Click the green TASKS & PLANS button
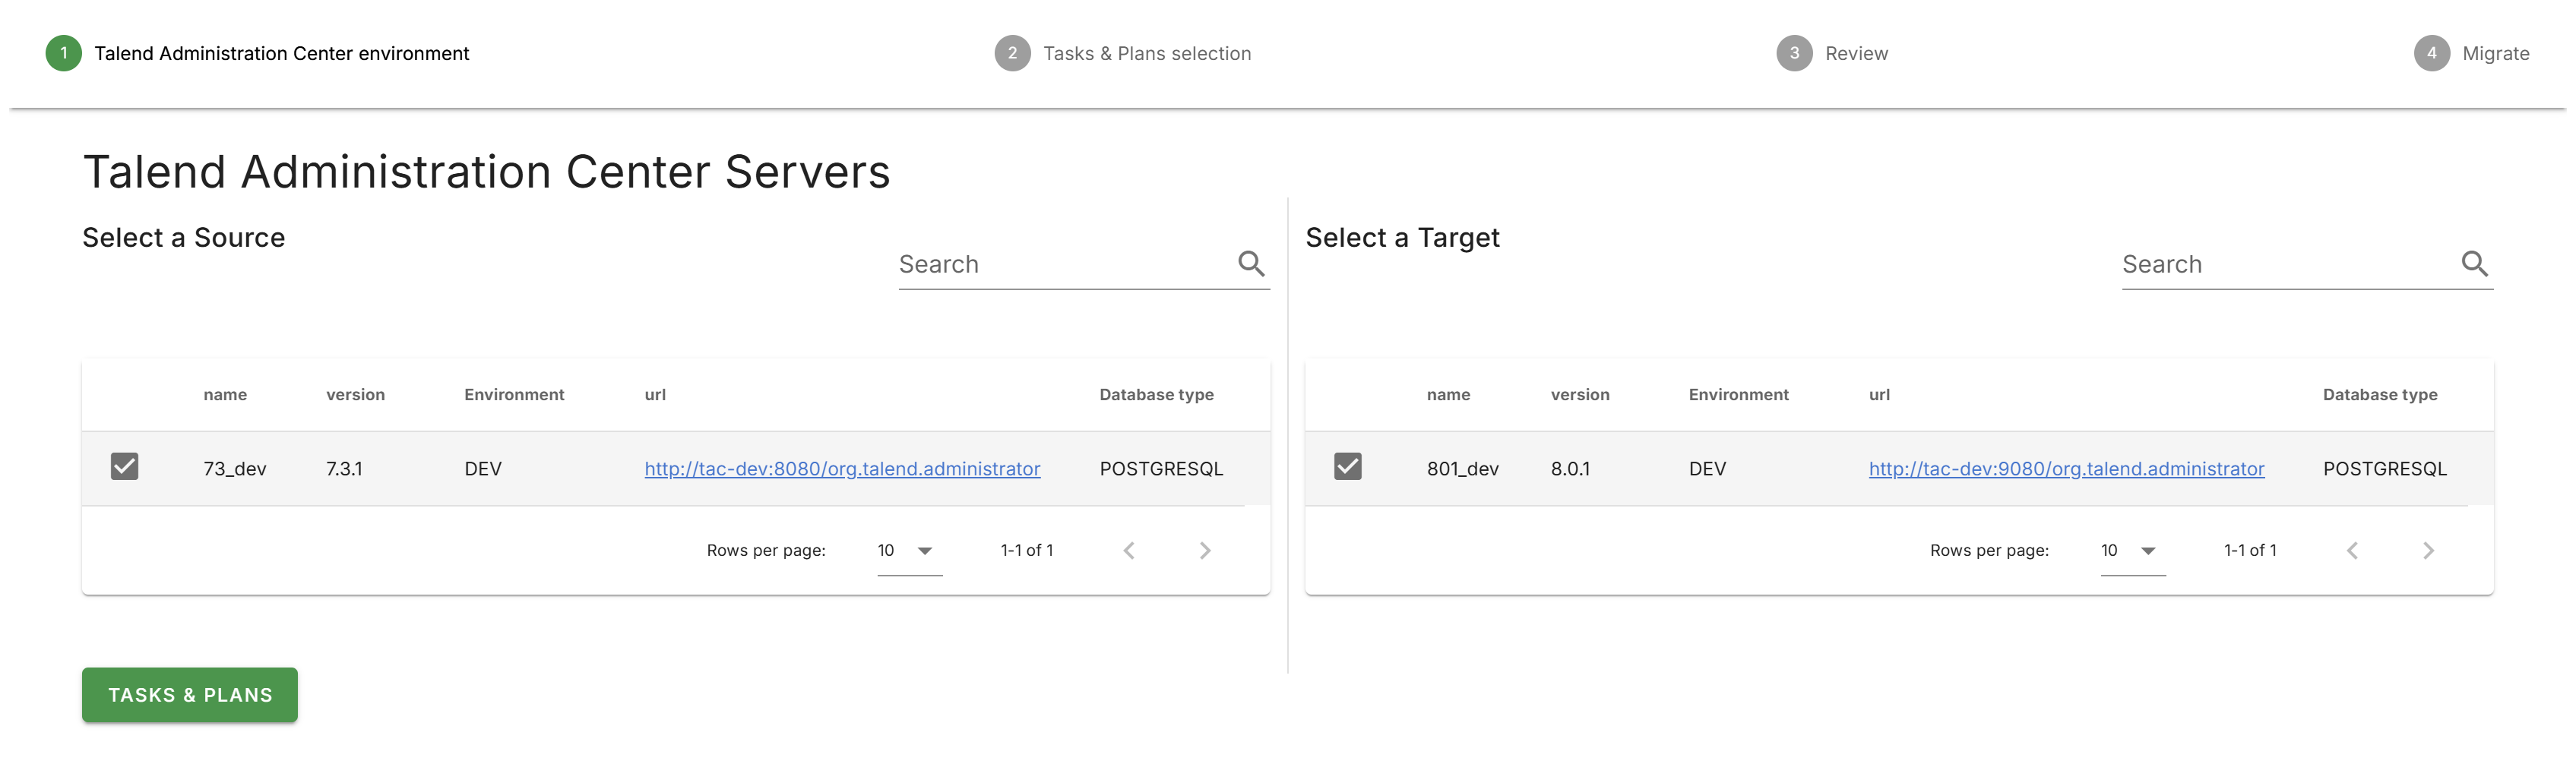The width and height of the screenshot is (2576, 767). pyautogui.click(x=190, y=695)
